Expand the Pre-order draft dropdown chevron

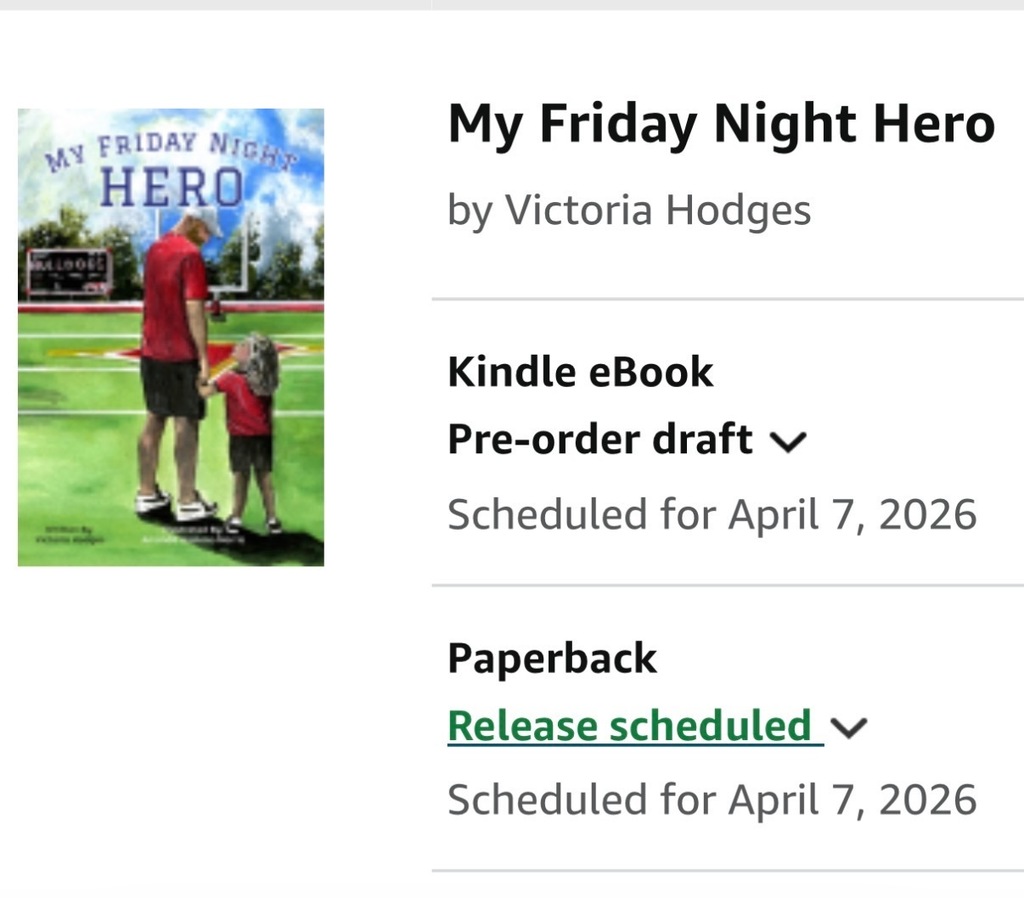[790, 440]
